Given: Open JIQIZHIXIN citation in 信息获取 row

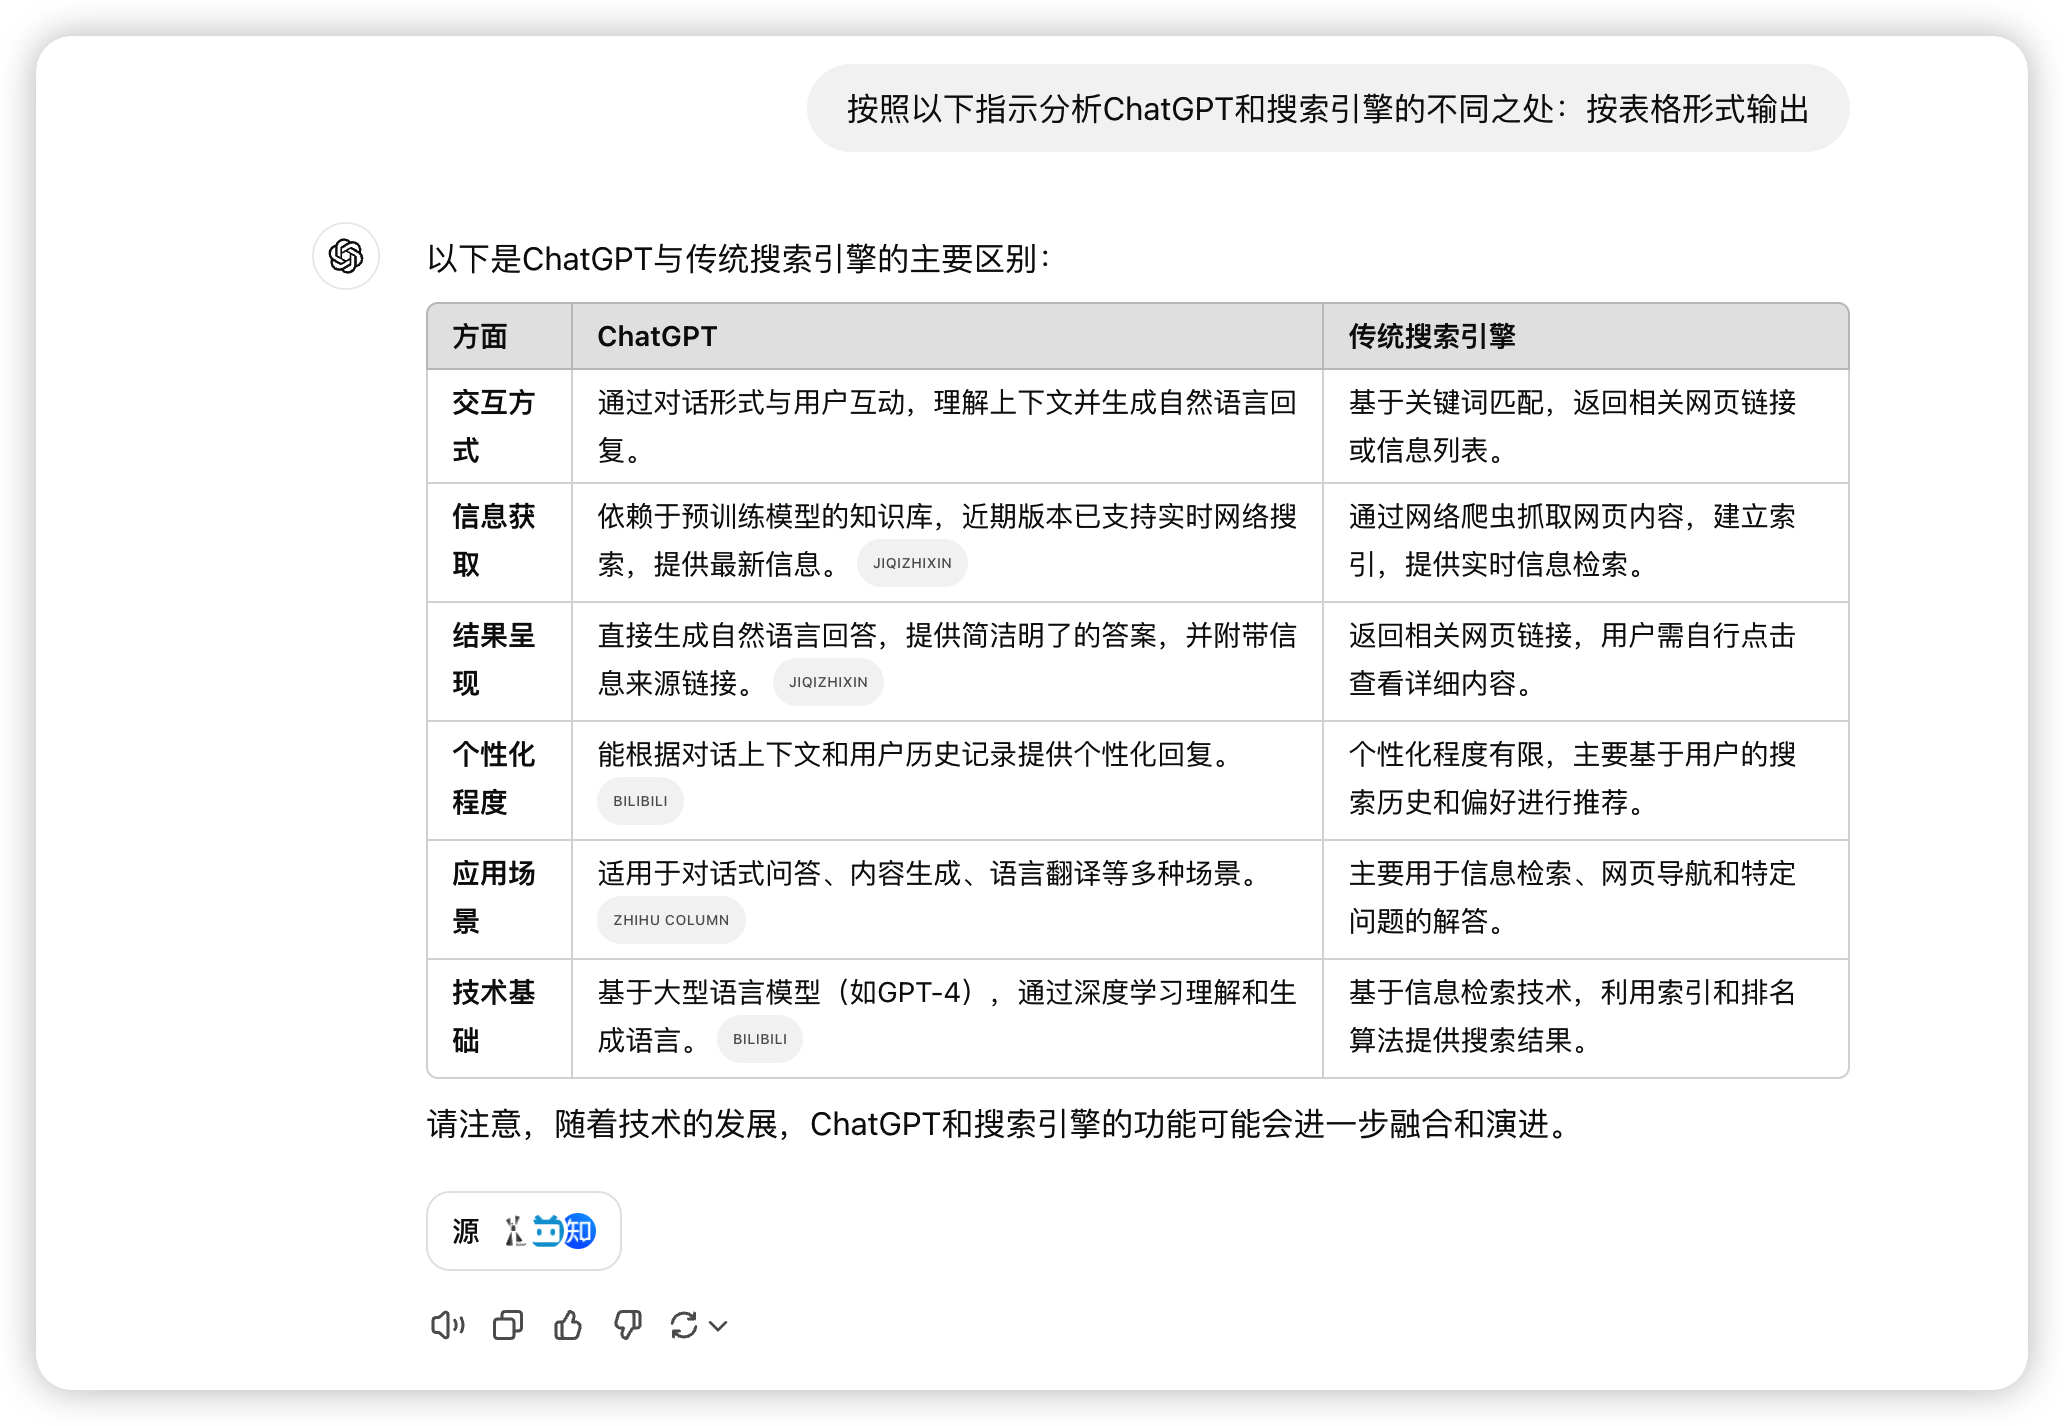Looking at the screenshot, I should pos(912,563).
